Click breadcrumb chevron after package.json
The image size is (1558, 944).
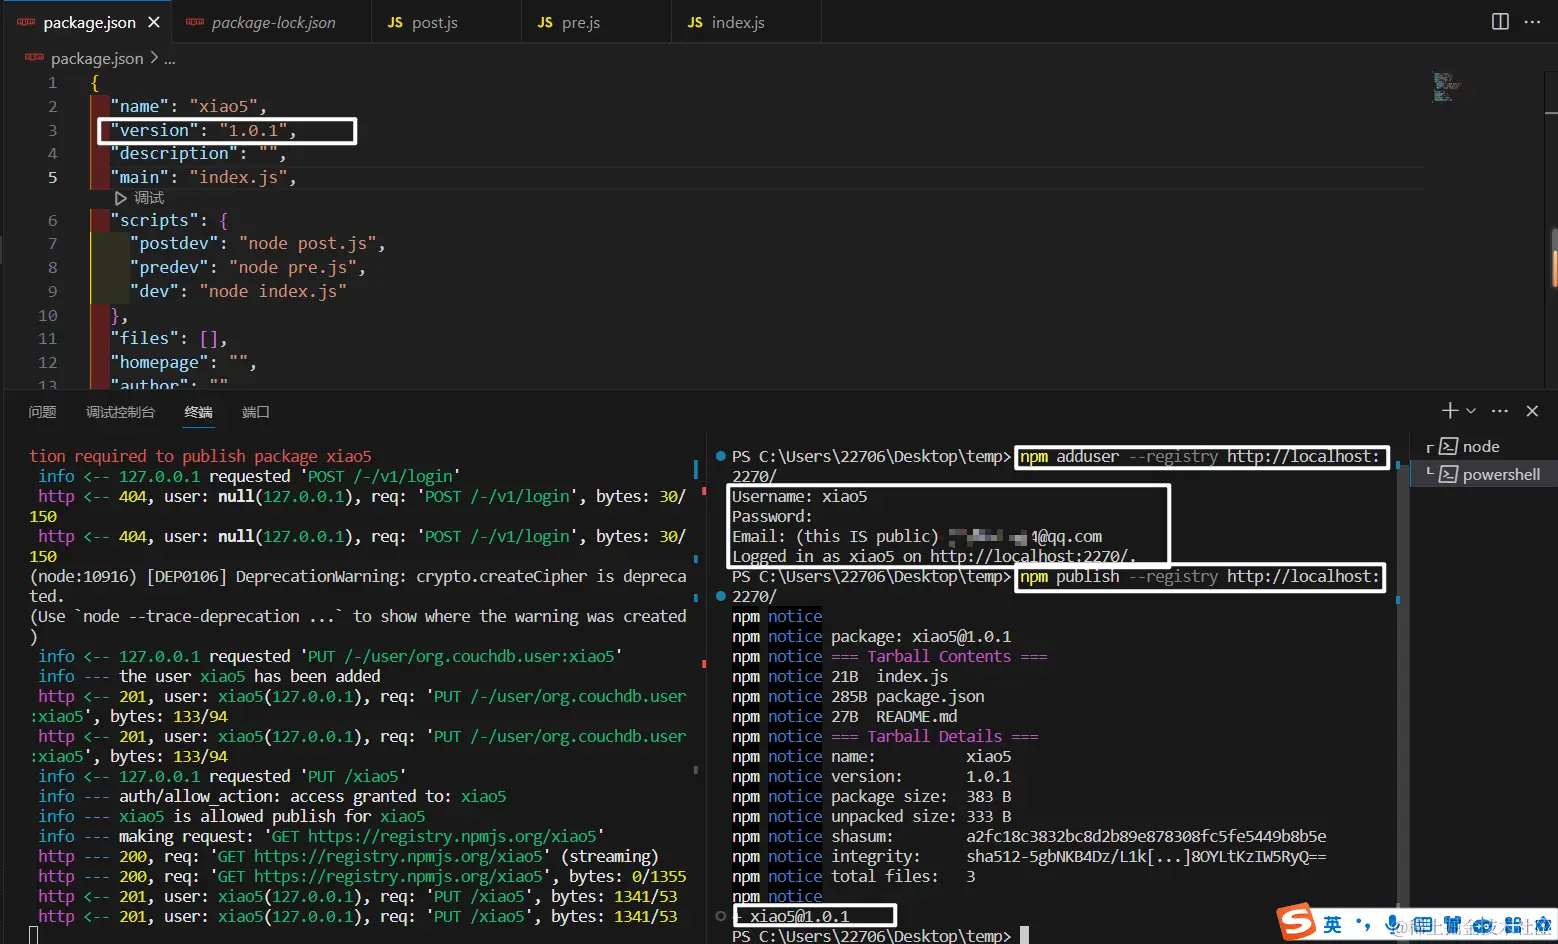click(x=154, y=59)
